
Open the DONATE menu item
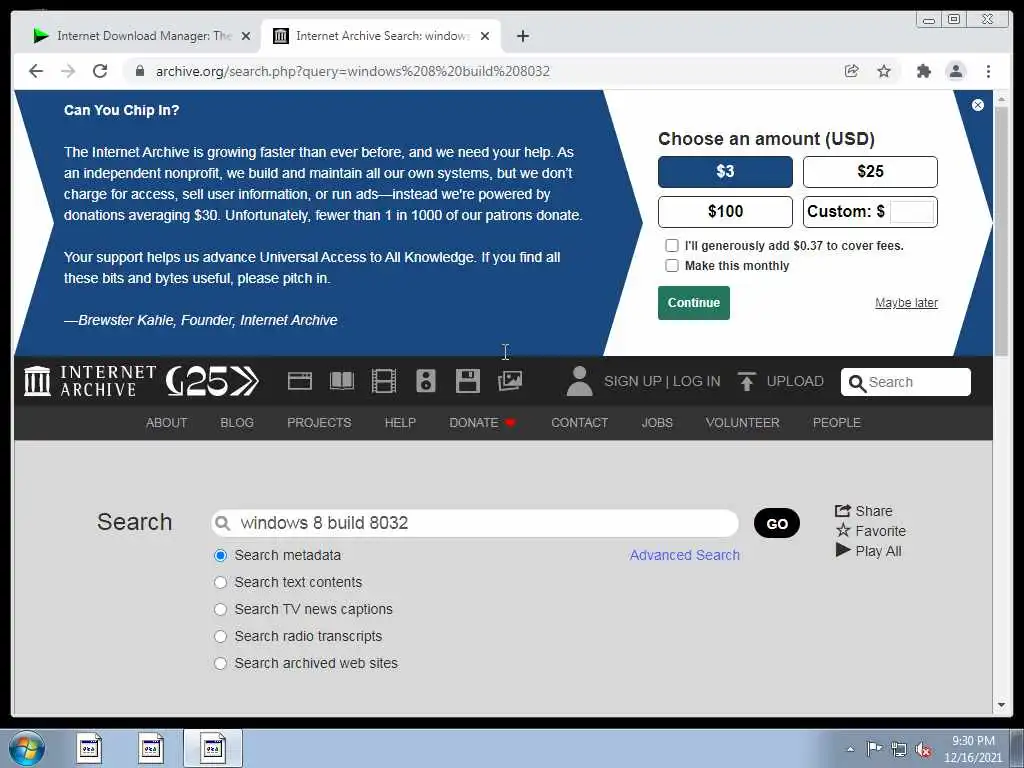(x=482, y=423)
